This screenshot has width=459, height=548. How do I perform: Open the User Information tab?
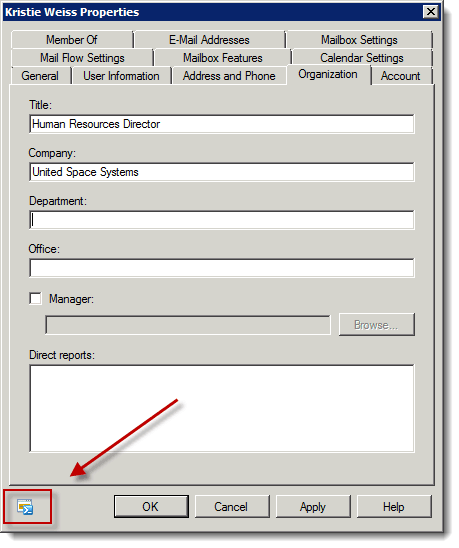(121, 76)
